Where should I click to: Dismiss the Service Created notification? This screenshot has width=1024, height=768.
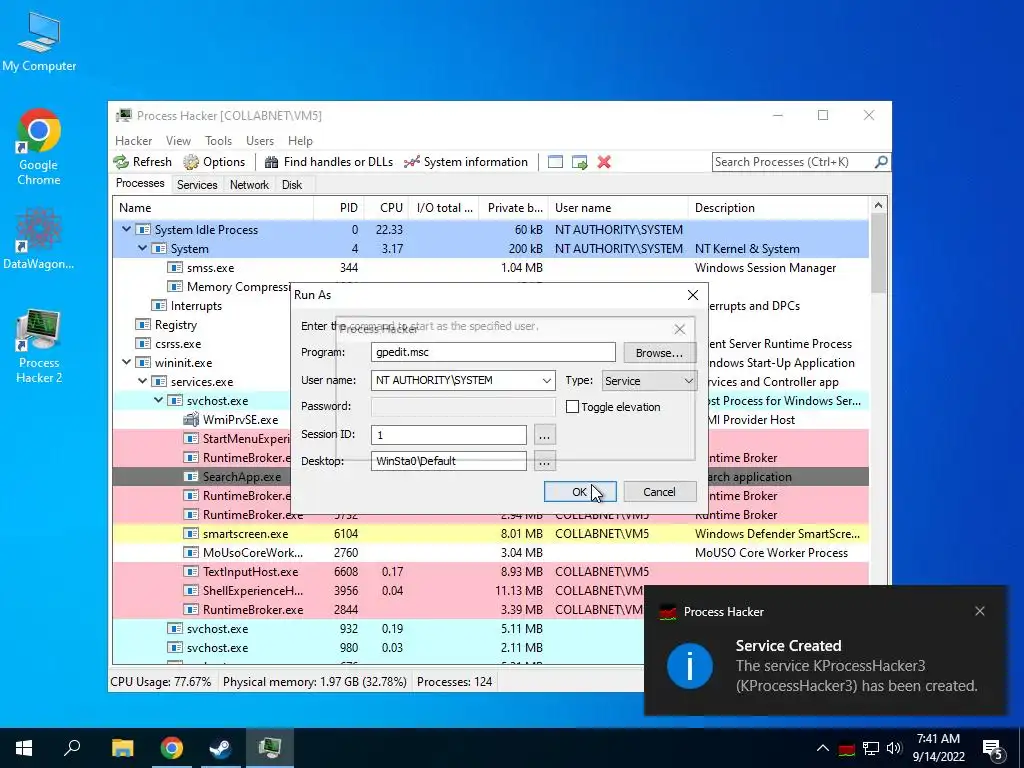[x=980, y=611]
